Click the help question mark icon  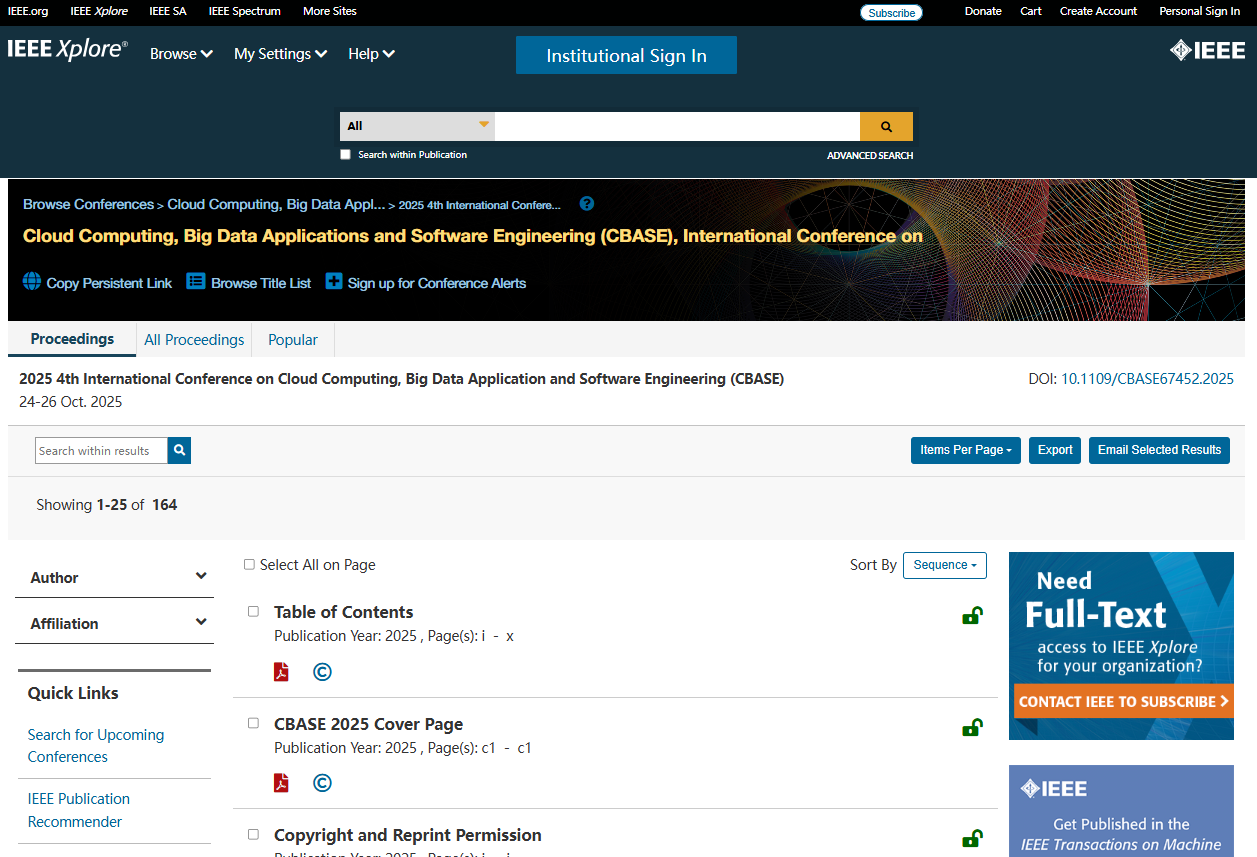pos(587,204)
